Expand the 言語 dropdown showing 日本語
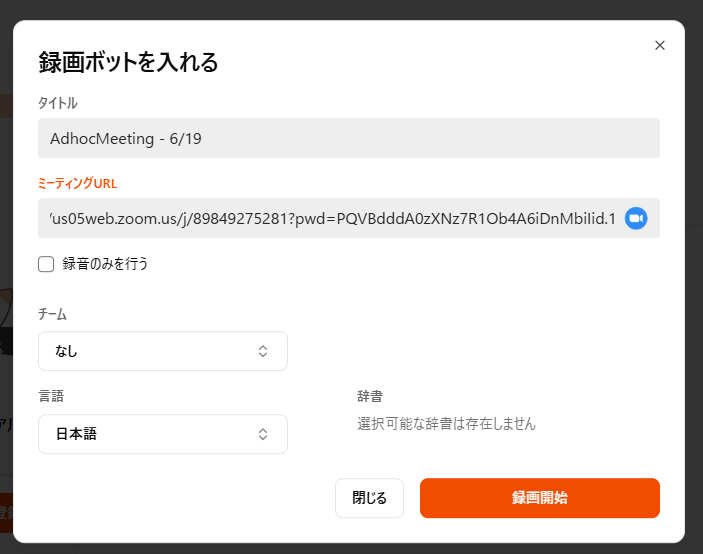This screenshot has width=703, height=554. pos(150,434)
